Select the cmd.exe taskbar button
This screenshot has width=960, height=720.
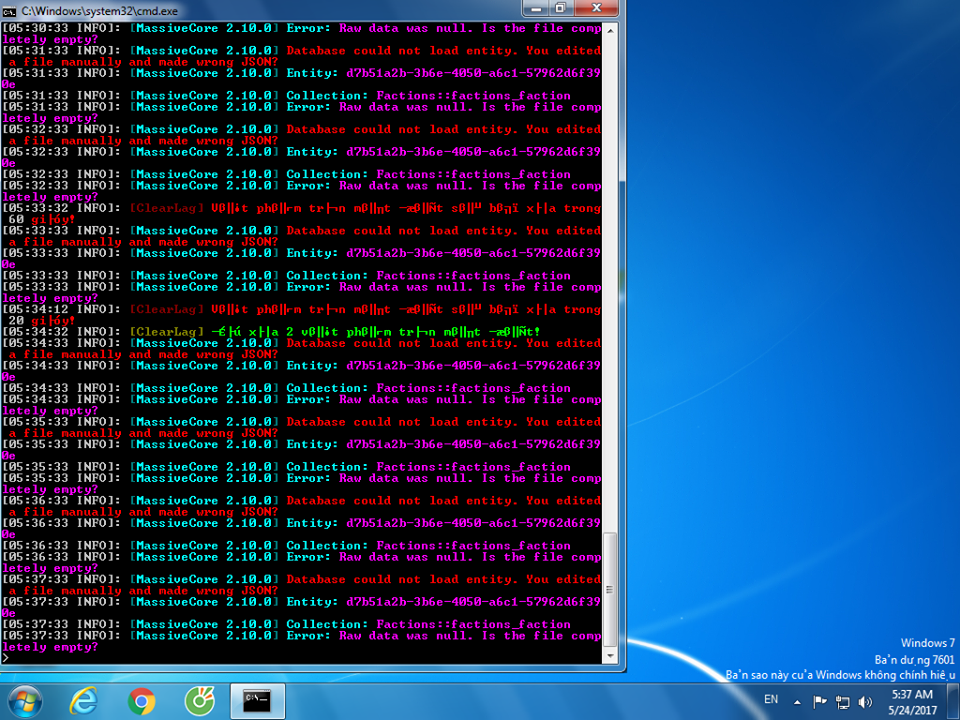point(257,702)
